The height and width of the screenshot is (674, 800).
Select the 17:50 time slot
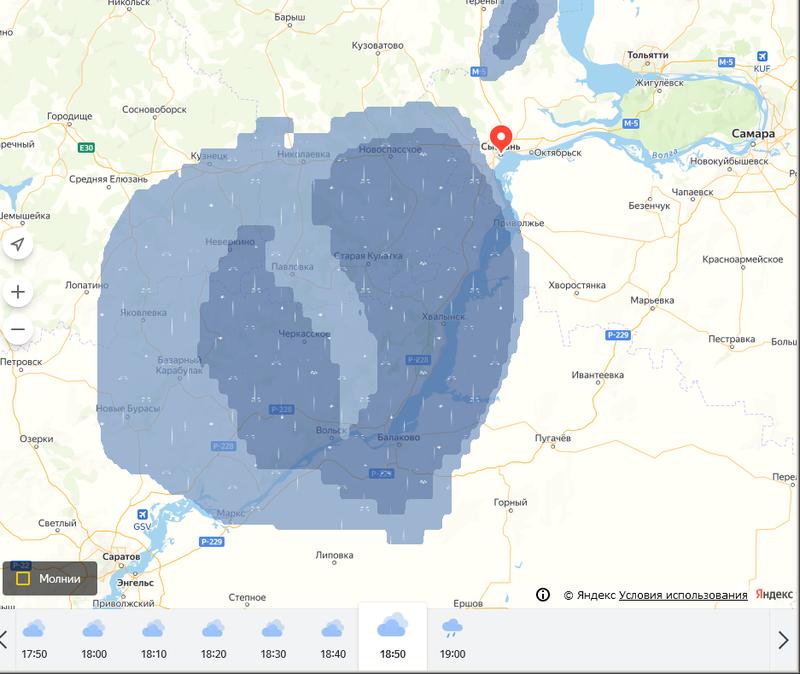pos(34,639)
